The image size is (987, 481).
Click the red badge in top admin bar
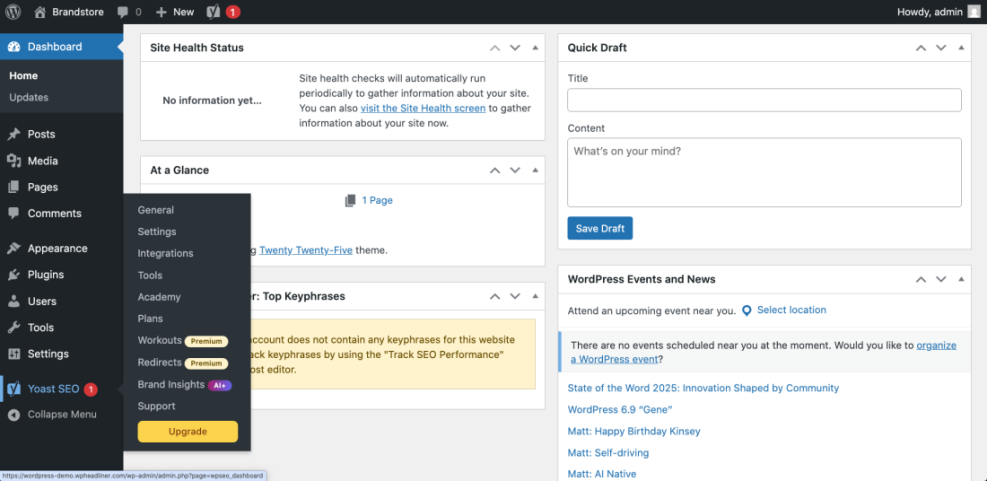pyautogui.click(x=233, y=12)
